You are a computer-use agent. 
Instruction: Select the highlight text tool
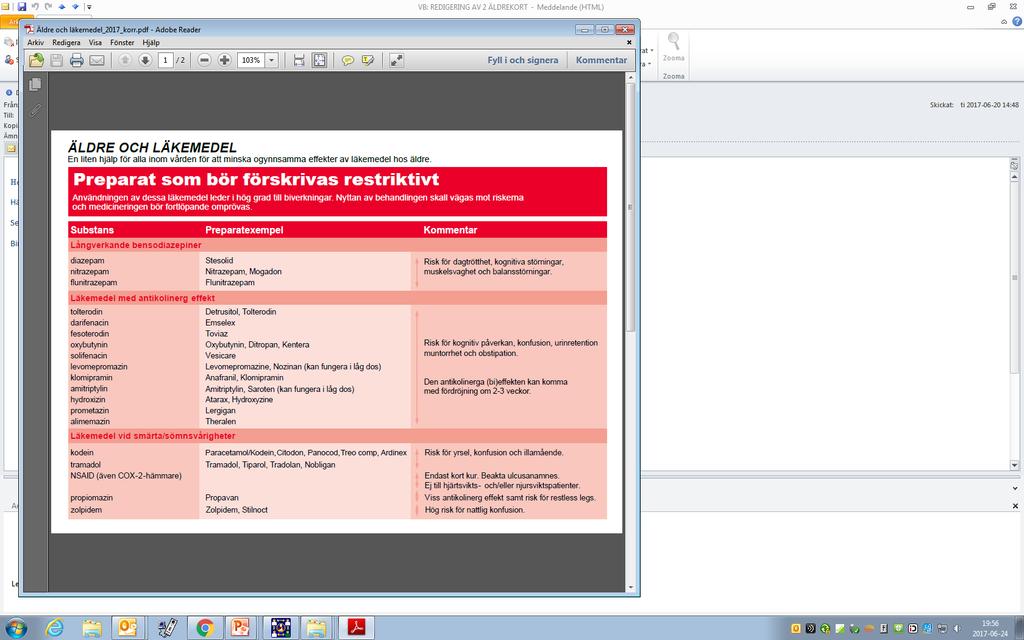[368, 60]
